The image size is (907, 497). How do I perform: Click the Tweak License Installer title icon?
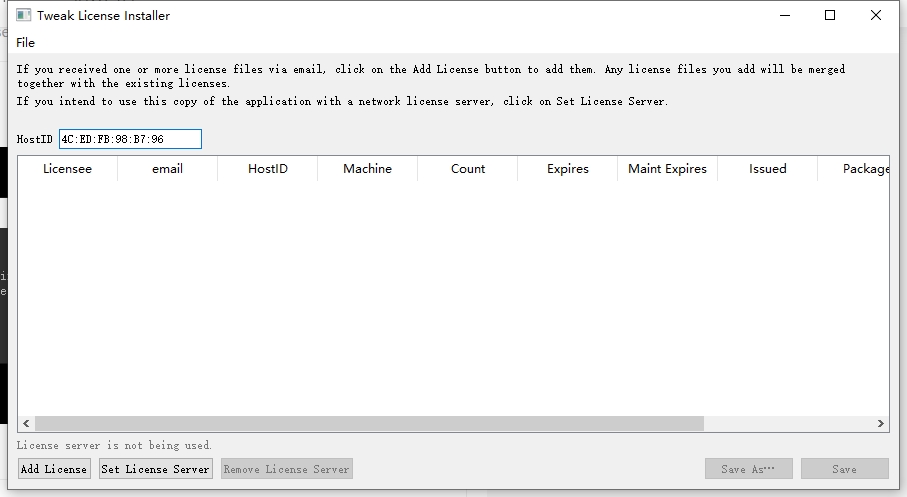pos(23,15)
